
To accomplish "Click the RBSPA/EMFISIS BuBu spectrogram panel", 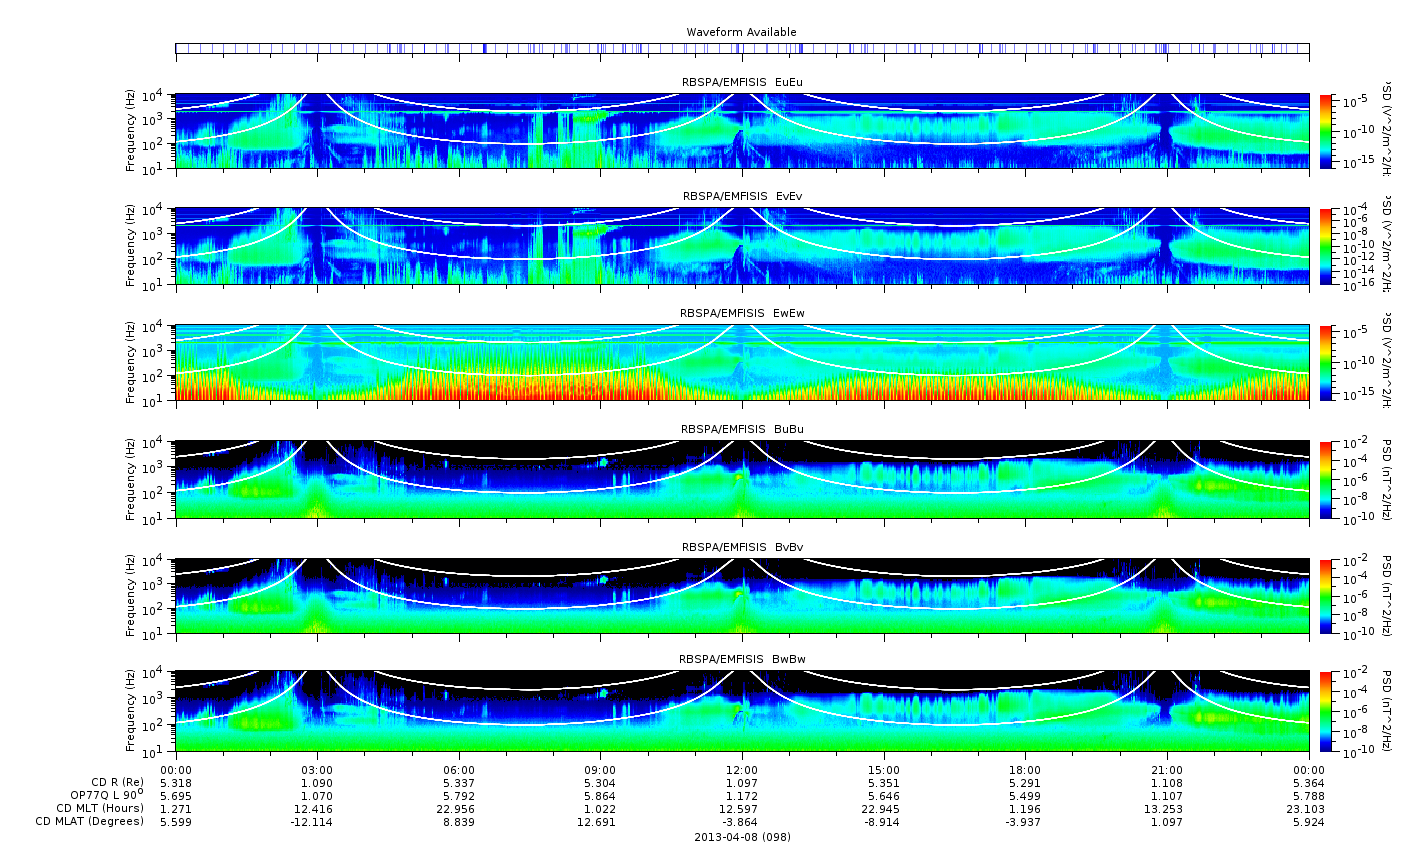I will [x=742, y=479].
